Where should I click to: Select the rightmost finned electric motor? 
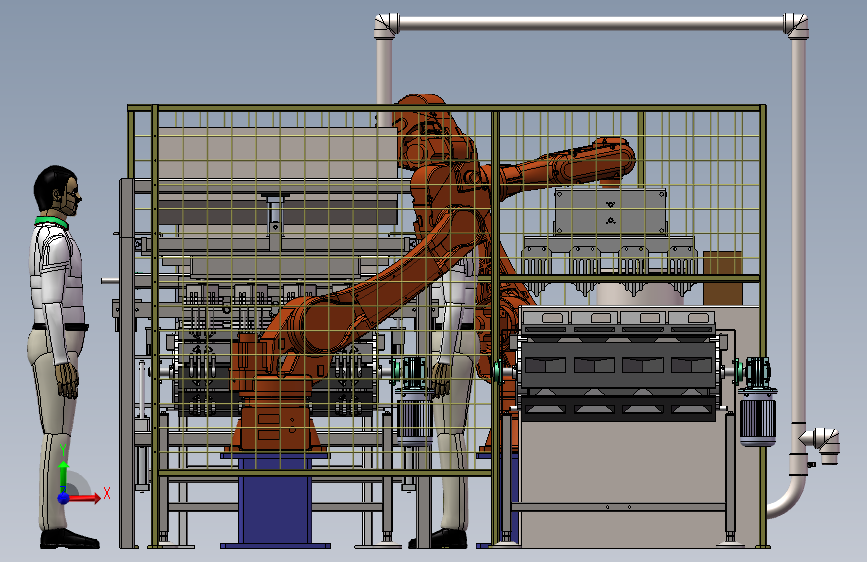(758, 420)
